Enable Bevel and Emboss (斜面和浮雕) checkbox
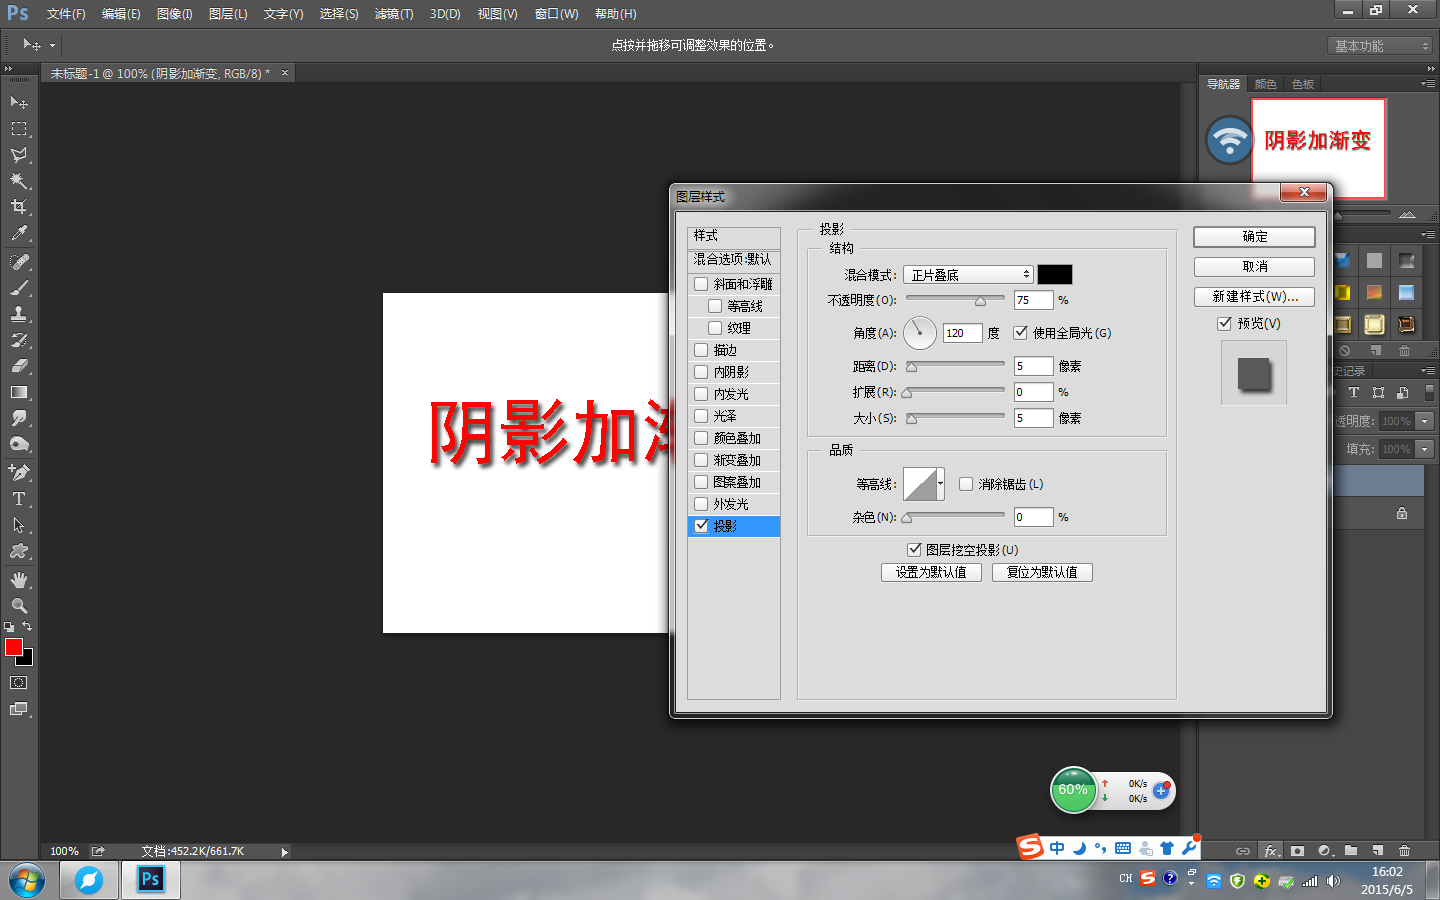1440x900 pixels. [x=701, y=284]
